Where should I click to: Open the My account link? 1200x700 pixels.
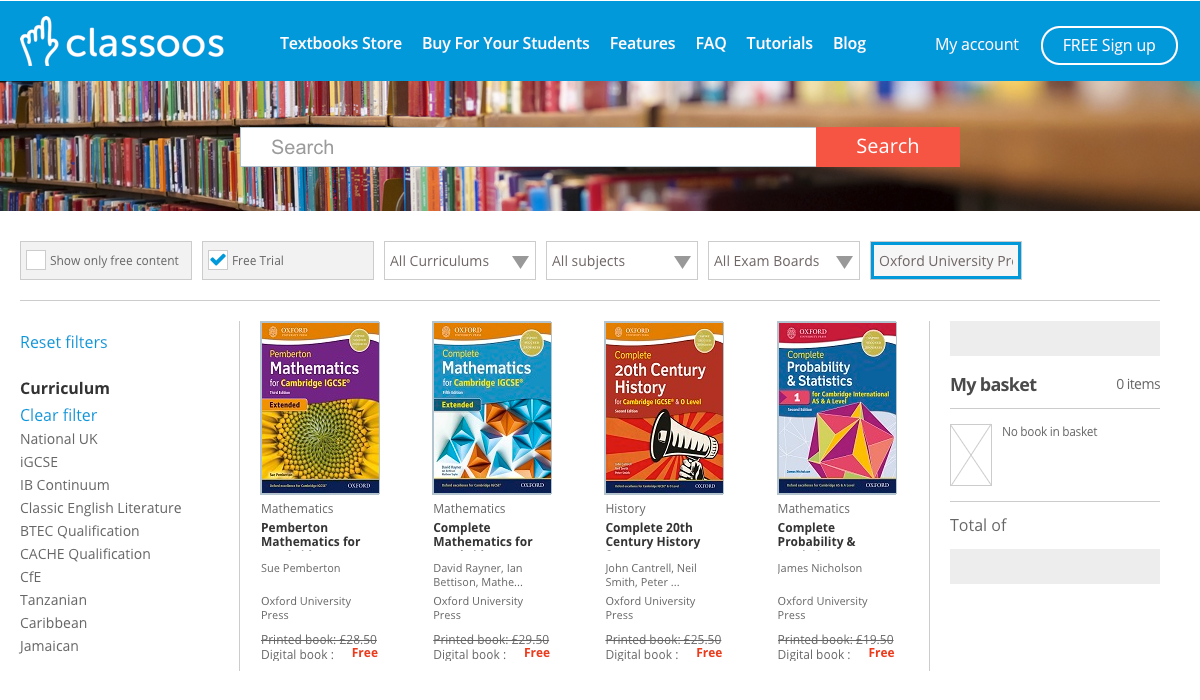pyautogui.click(x=976, y=45)
